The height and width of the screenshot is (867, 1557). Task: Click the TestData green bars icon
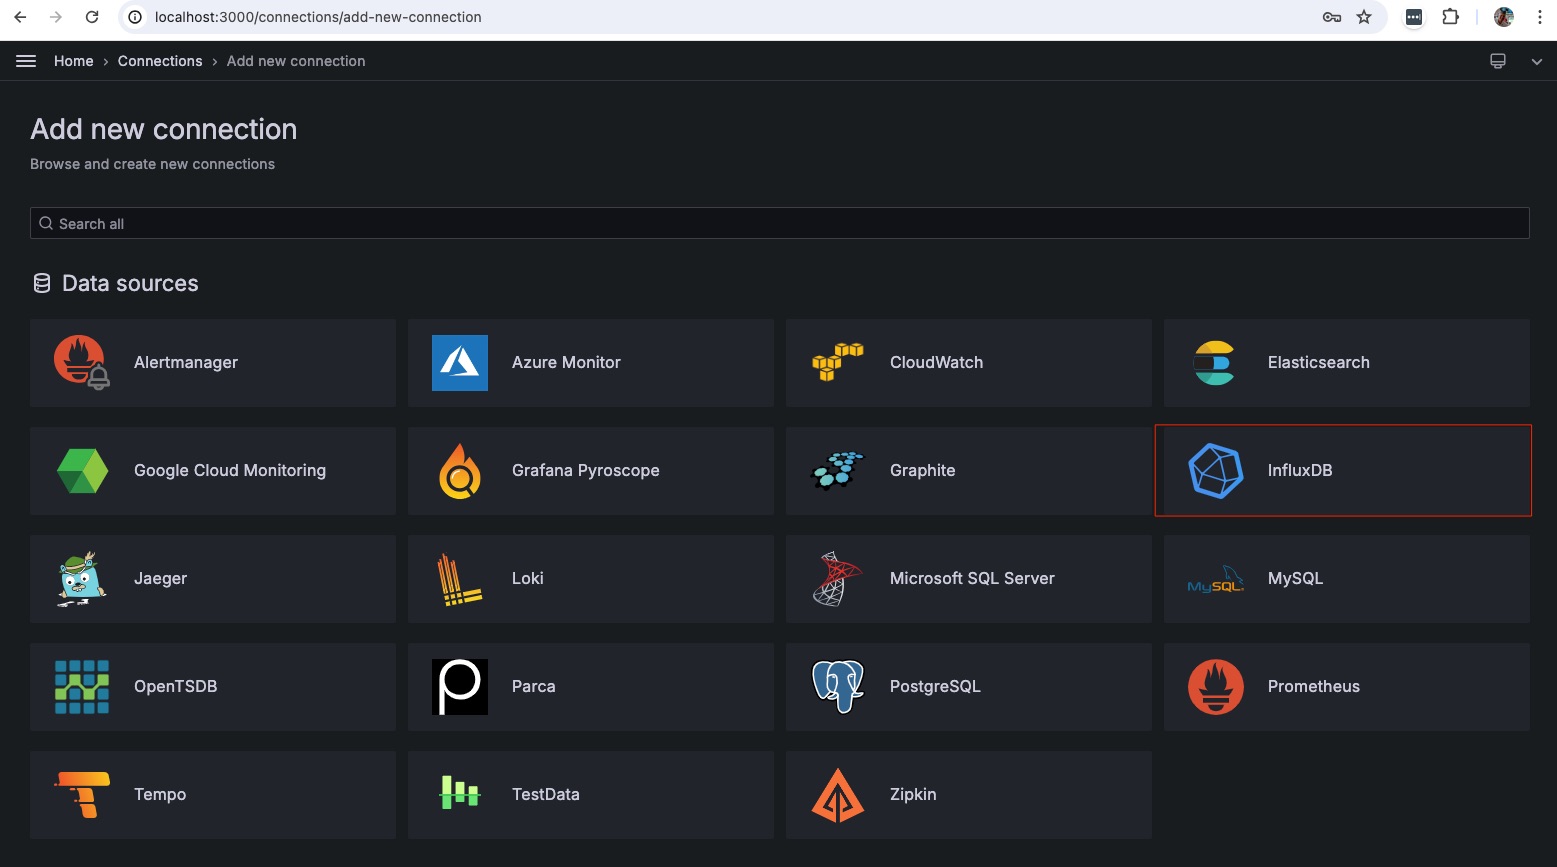click(x=460, y=793)
